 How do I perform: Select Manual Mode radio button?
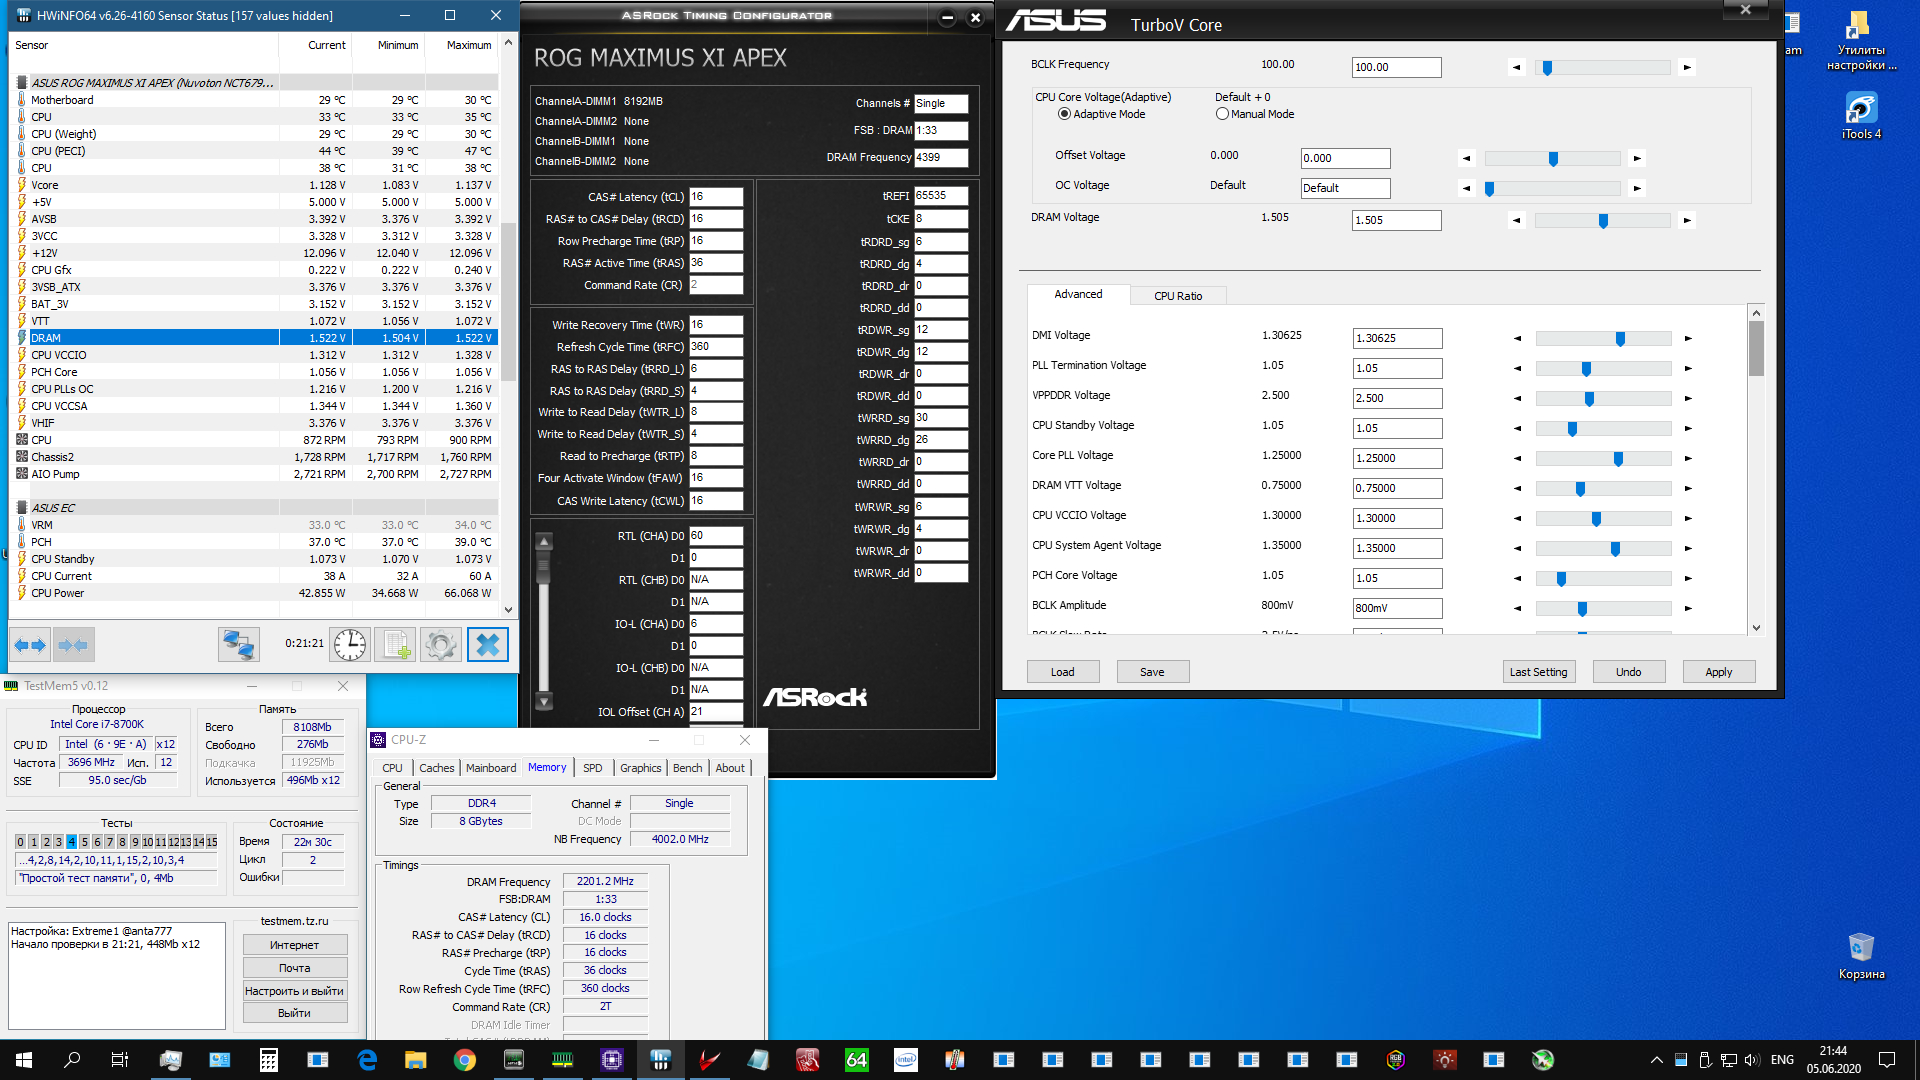1222,114
